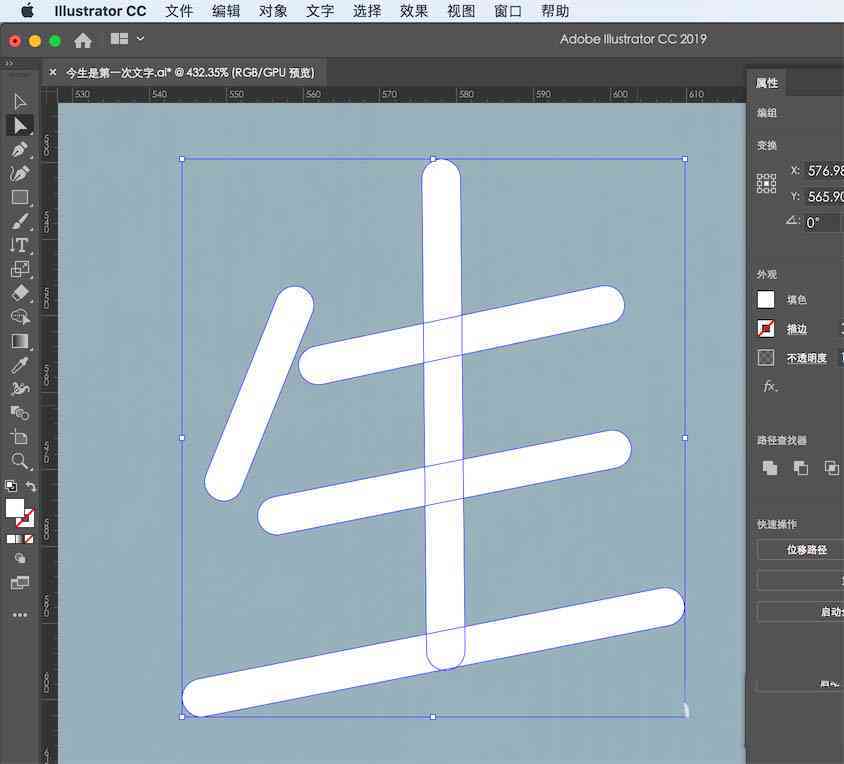This screenshot has height=764, width=844.
Task: Select the Rectangle tool
Action: pos(19,198)
